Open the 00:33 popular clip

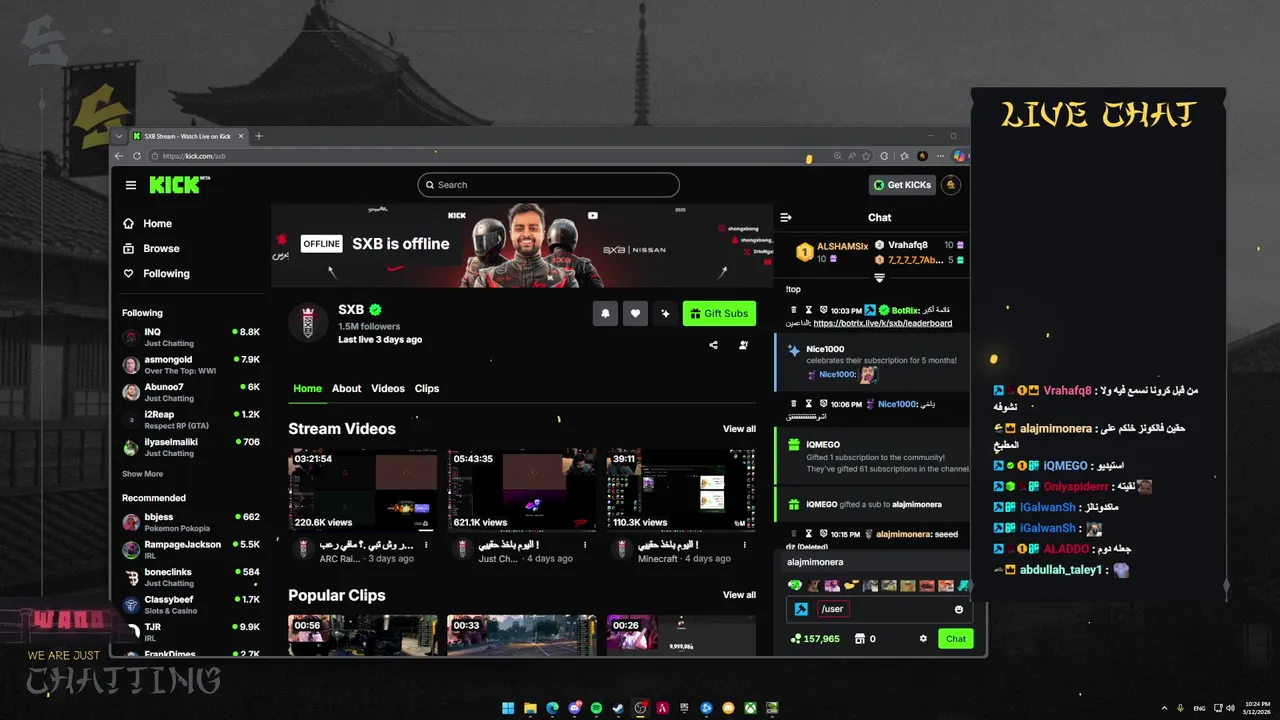(522, 635)
